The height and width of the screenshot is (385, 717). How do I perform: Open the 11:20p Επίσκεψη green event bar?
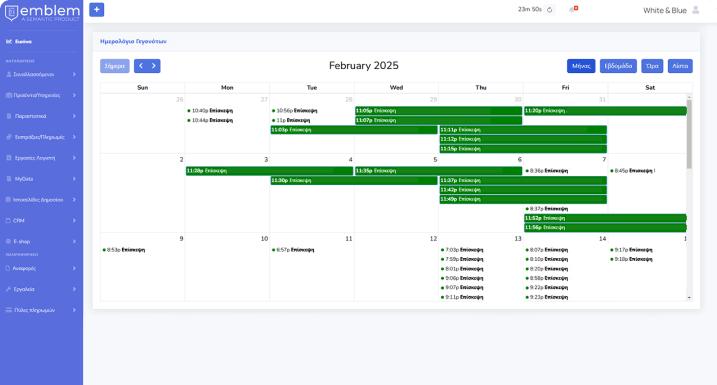click(x=605, y=111)
